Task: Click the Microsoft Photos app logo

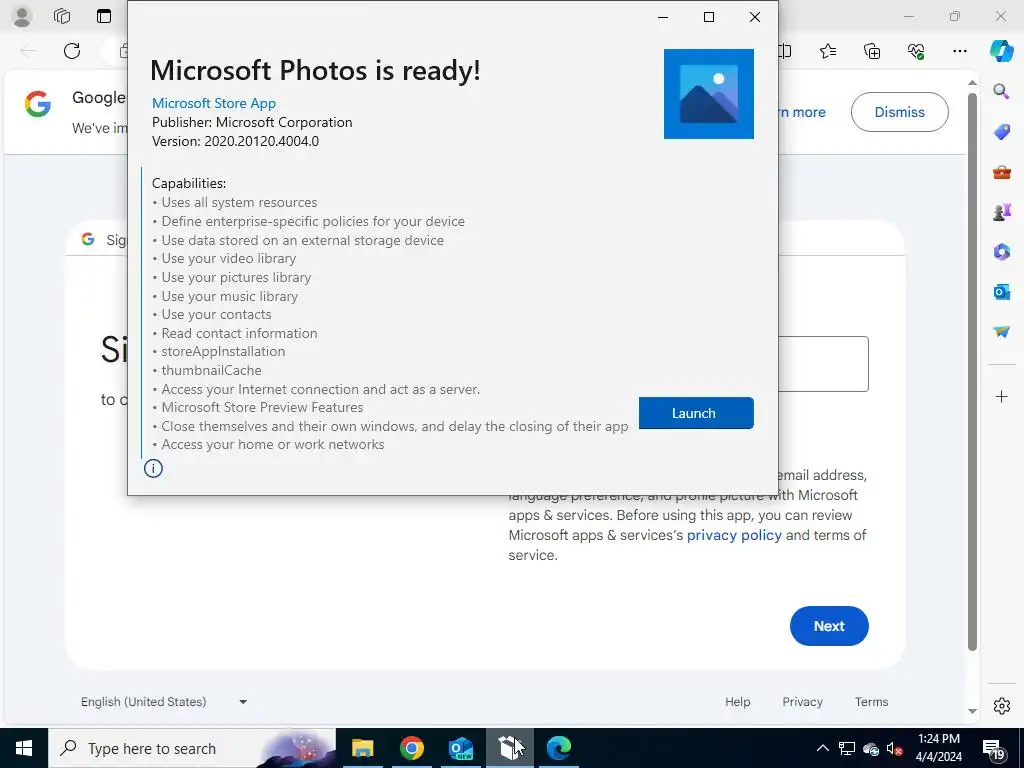Action: 709,94
